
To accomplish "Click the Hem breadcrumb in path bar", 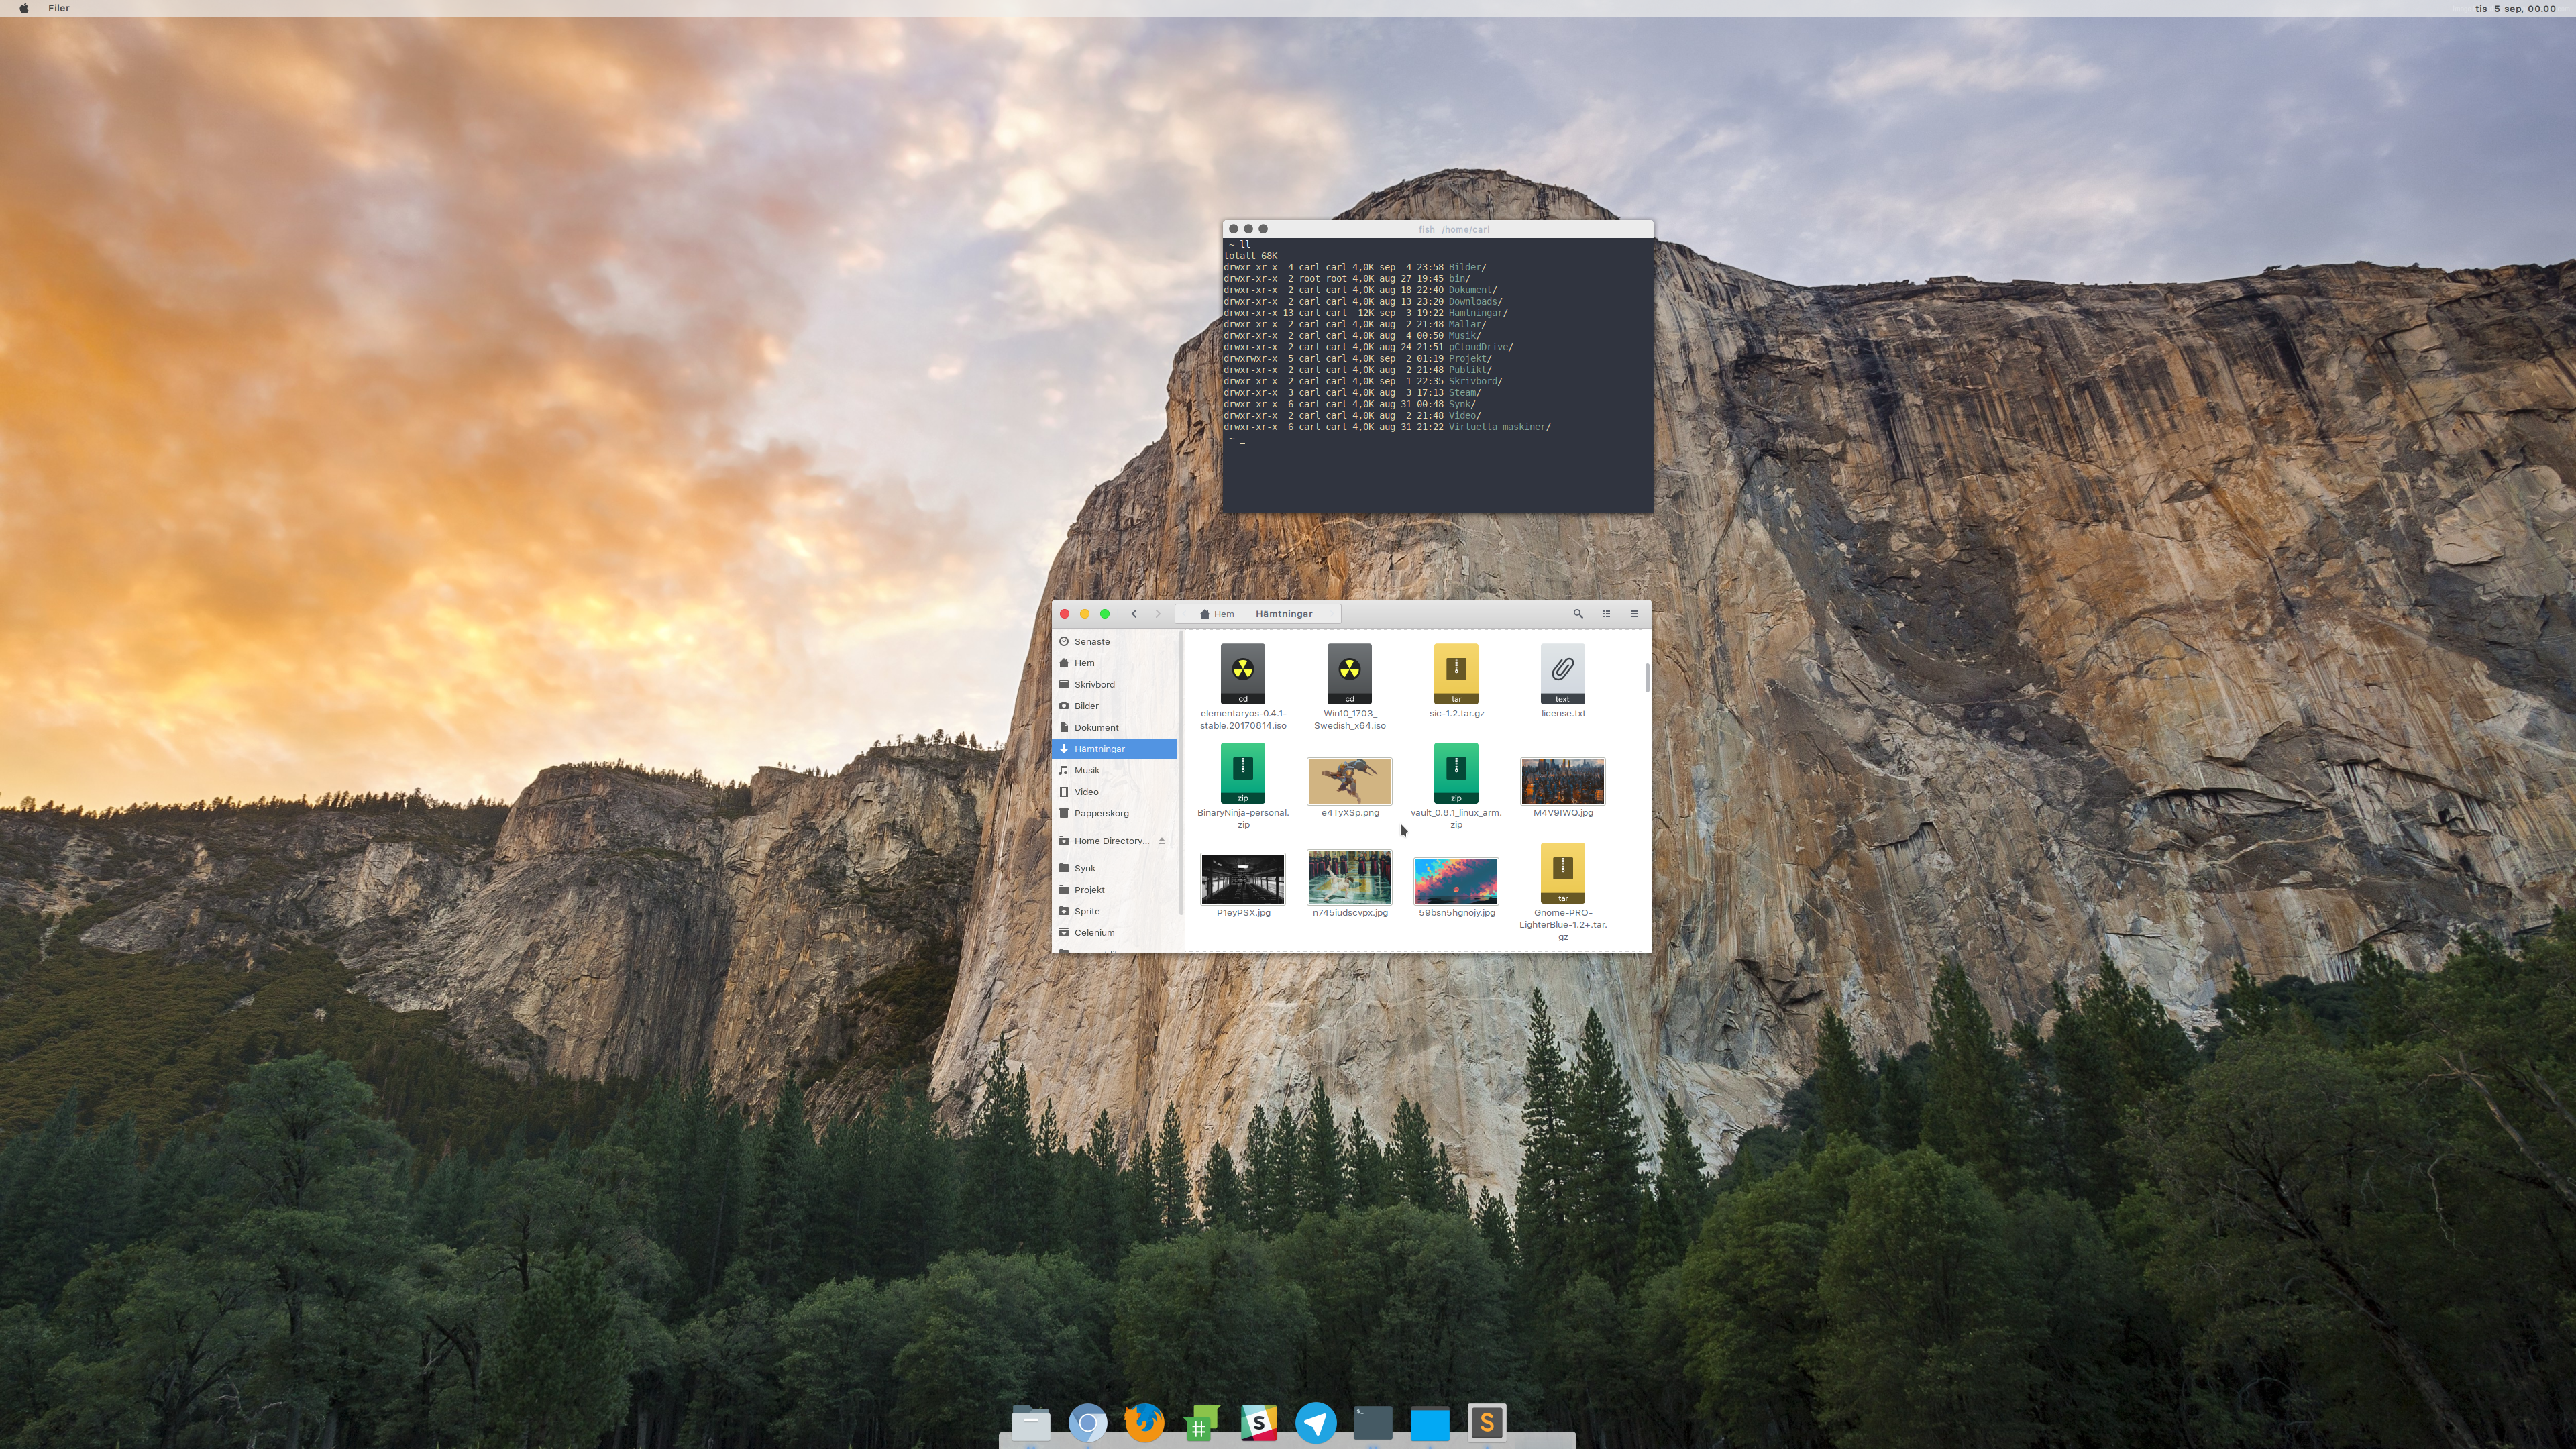I will coord(1217,614).
